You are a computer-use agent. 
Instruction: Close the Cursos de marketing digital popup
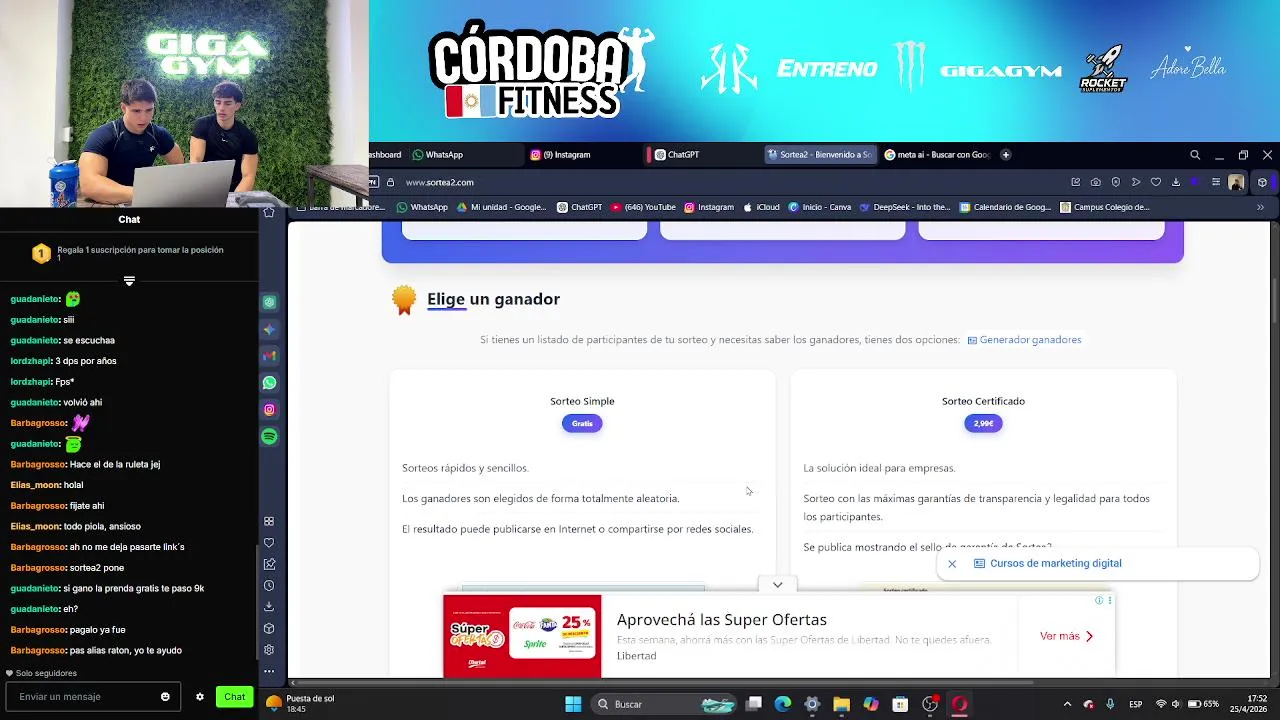952,564
